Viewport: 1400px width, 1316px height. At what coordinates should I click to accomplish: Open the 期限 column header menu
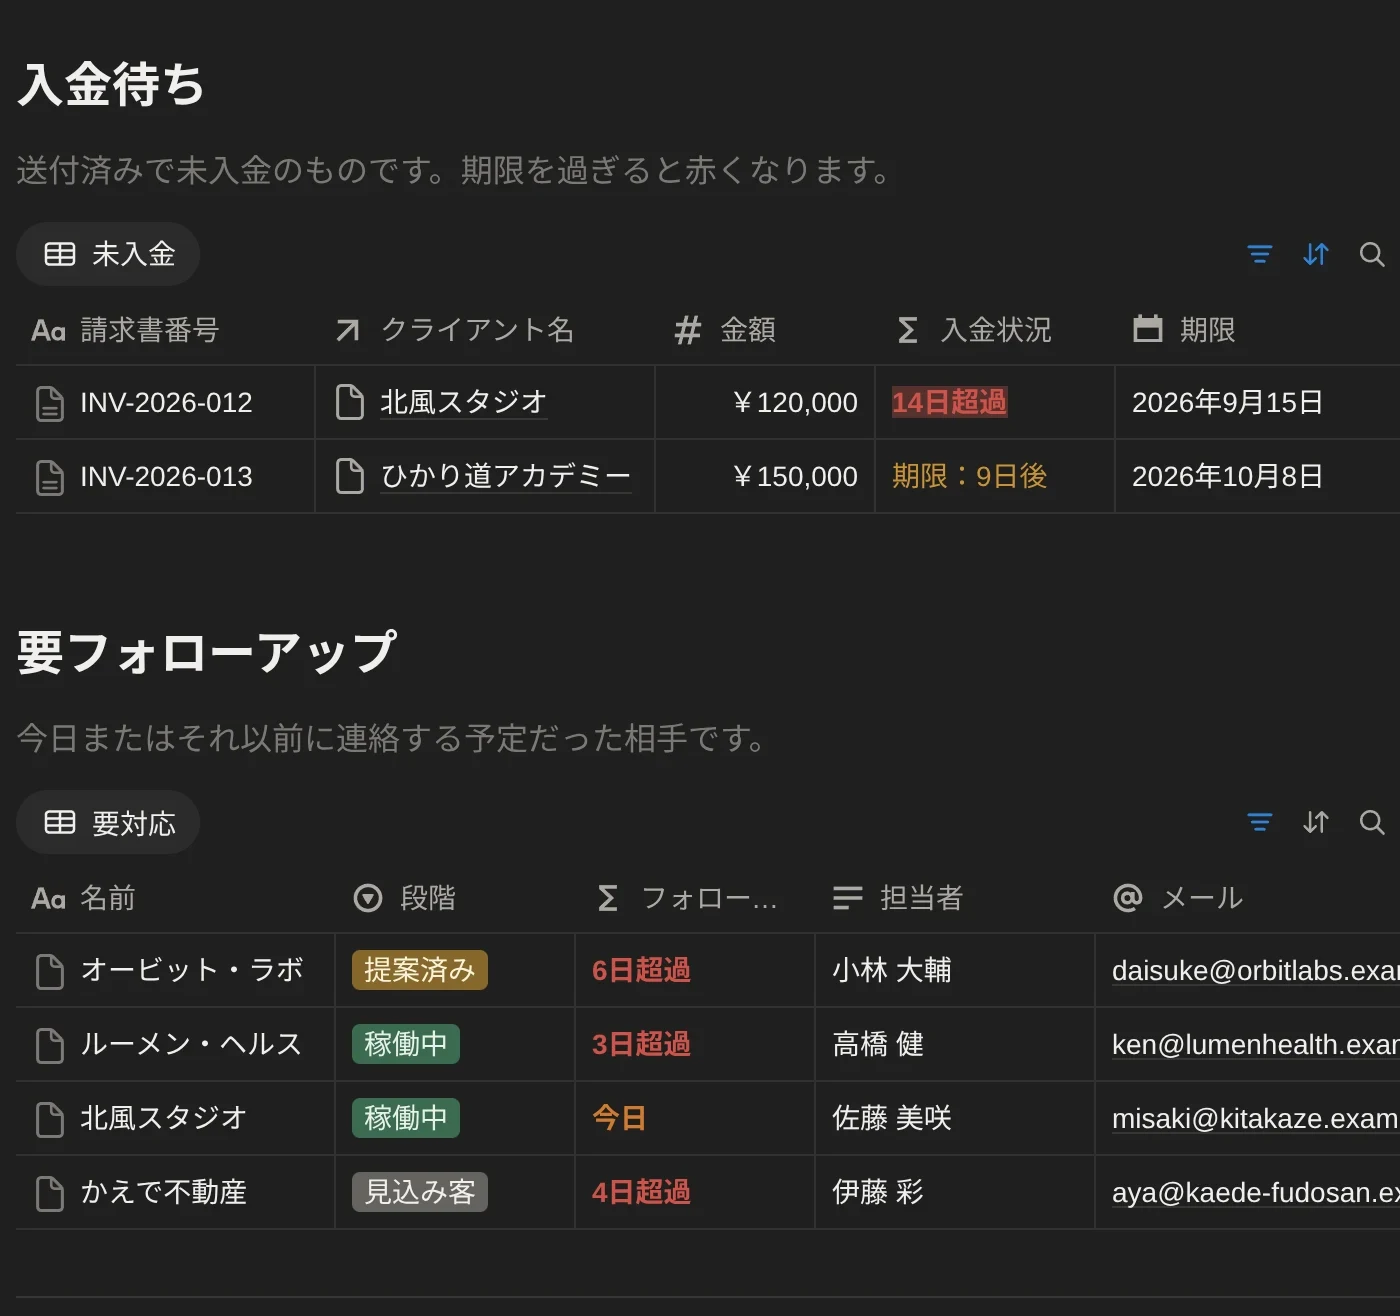tap(1257, 330)
